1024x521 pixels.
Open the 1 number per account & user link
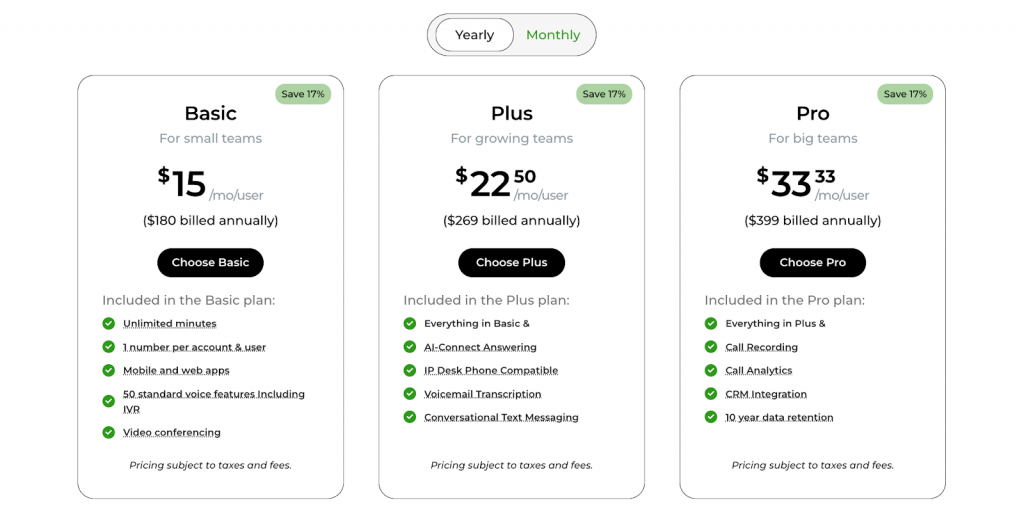(x=194, y=347)
